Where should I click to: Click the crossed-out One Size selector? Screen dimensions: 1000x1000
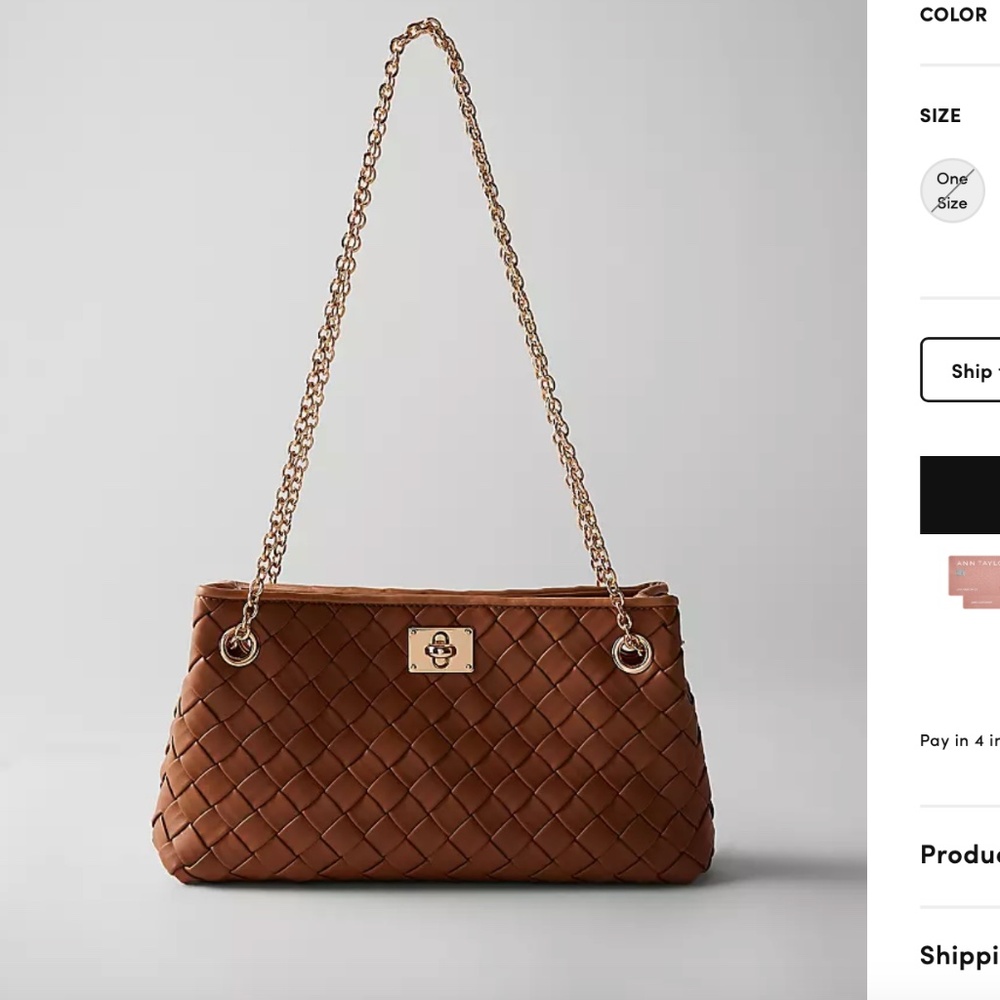(952, 190)
